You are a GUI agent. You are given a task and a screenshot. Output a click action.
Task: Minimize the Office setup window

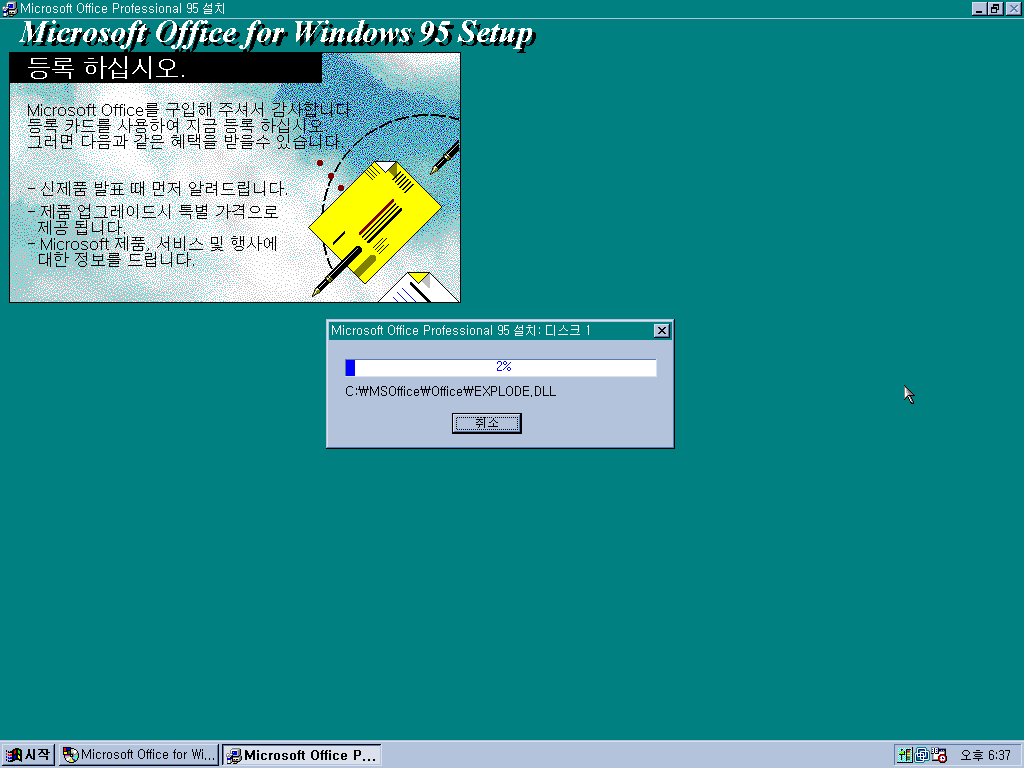(978, 8)
